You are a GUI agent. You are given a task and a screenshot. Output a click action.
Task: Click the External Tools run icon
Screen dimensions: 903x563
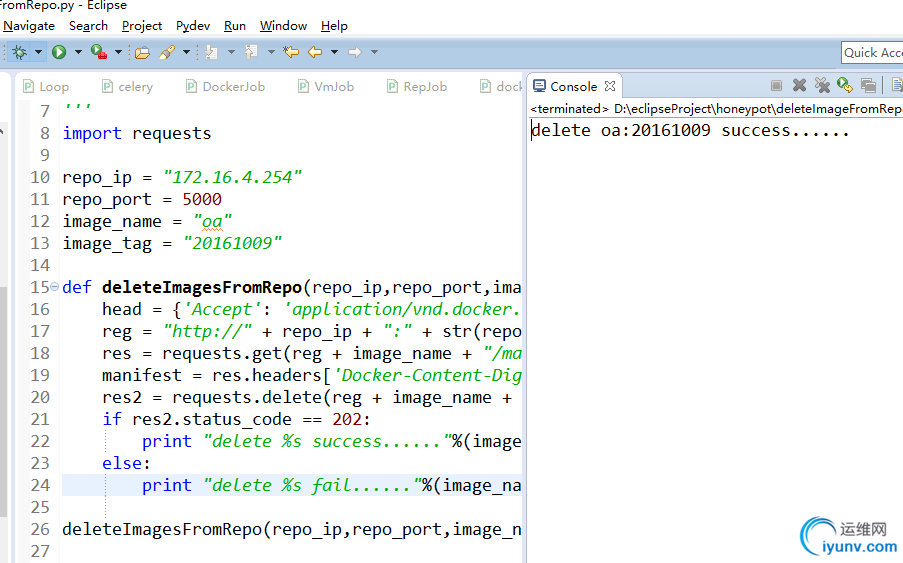99,52
